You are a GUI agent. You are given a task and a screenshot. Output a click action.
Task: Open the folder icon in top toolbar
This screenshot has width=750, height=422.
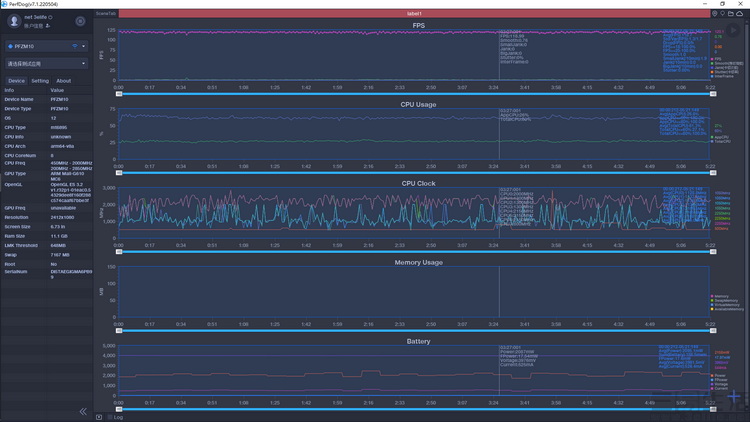(x=731, y=14)
